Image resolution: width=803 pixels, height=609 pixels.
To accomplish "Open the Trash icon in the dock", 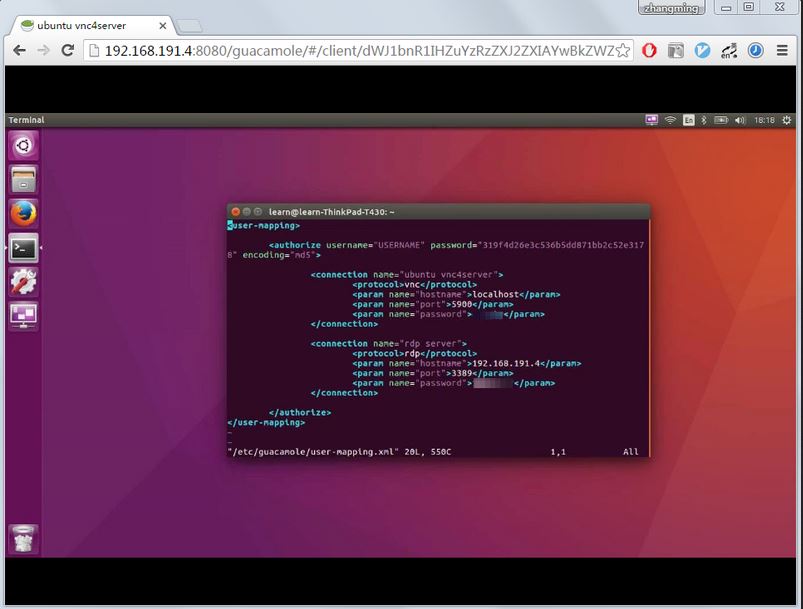I will [x=22, y=538].
